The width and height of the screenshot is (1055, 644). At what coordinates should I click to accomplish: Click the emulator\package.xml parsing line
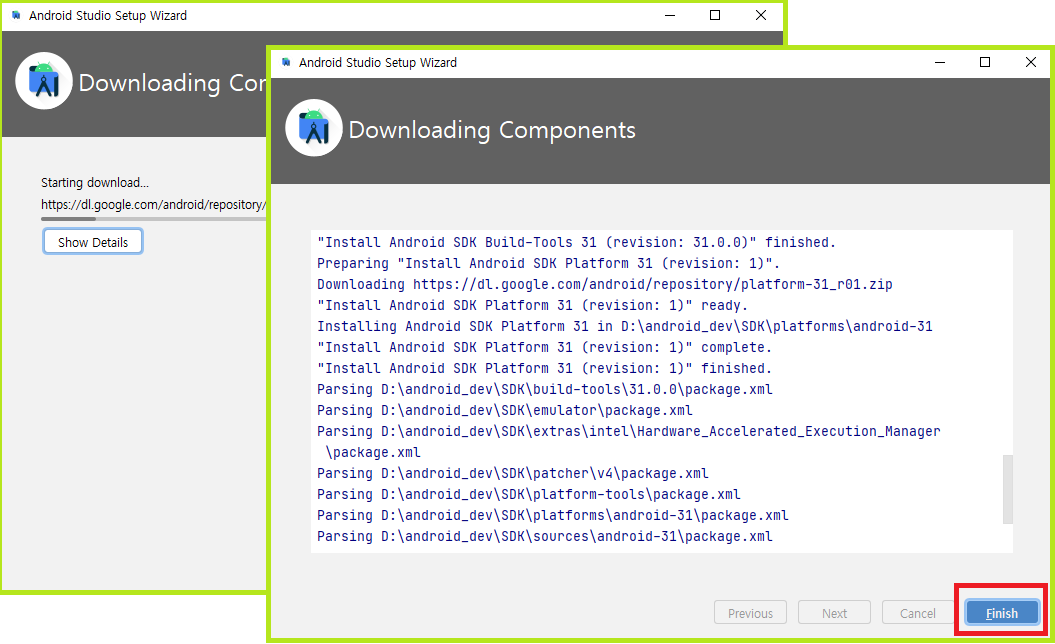click(x=505, y=410)
